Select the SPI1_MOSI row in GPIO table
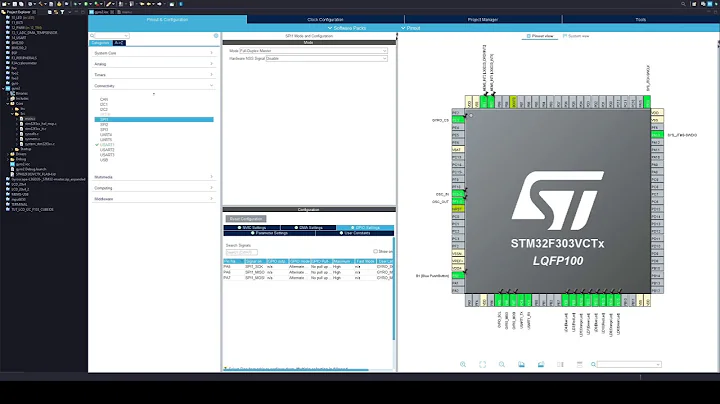720x404 pixels. coord(308,278)
